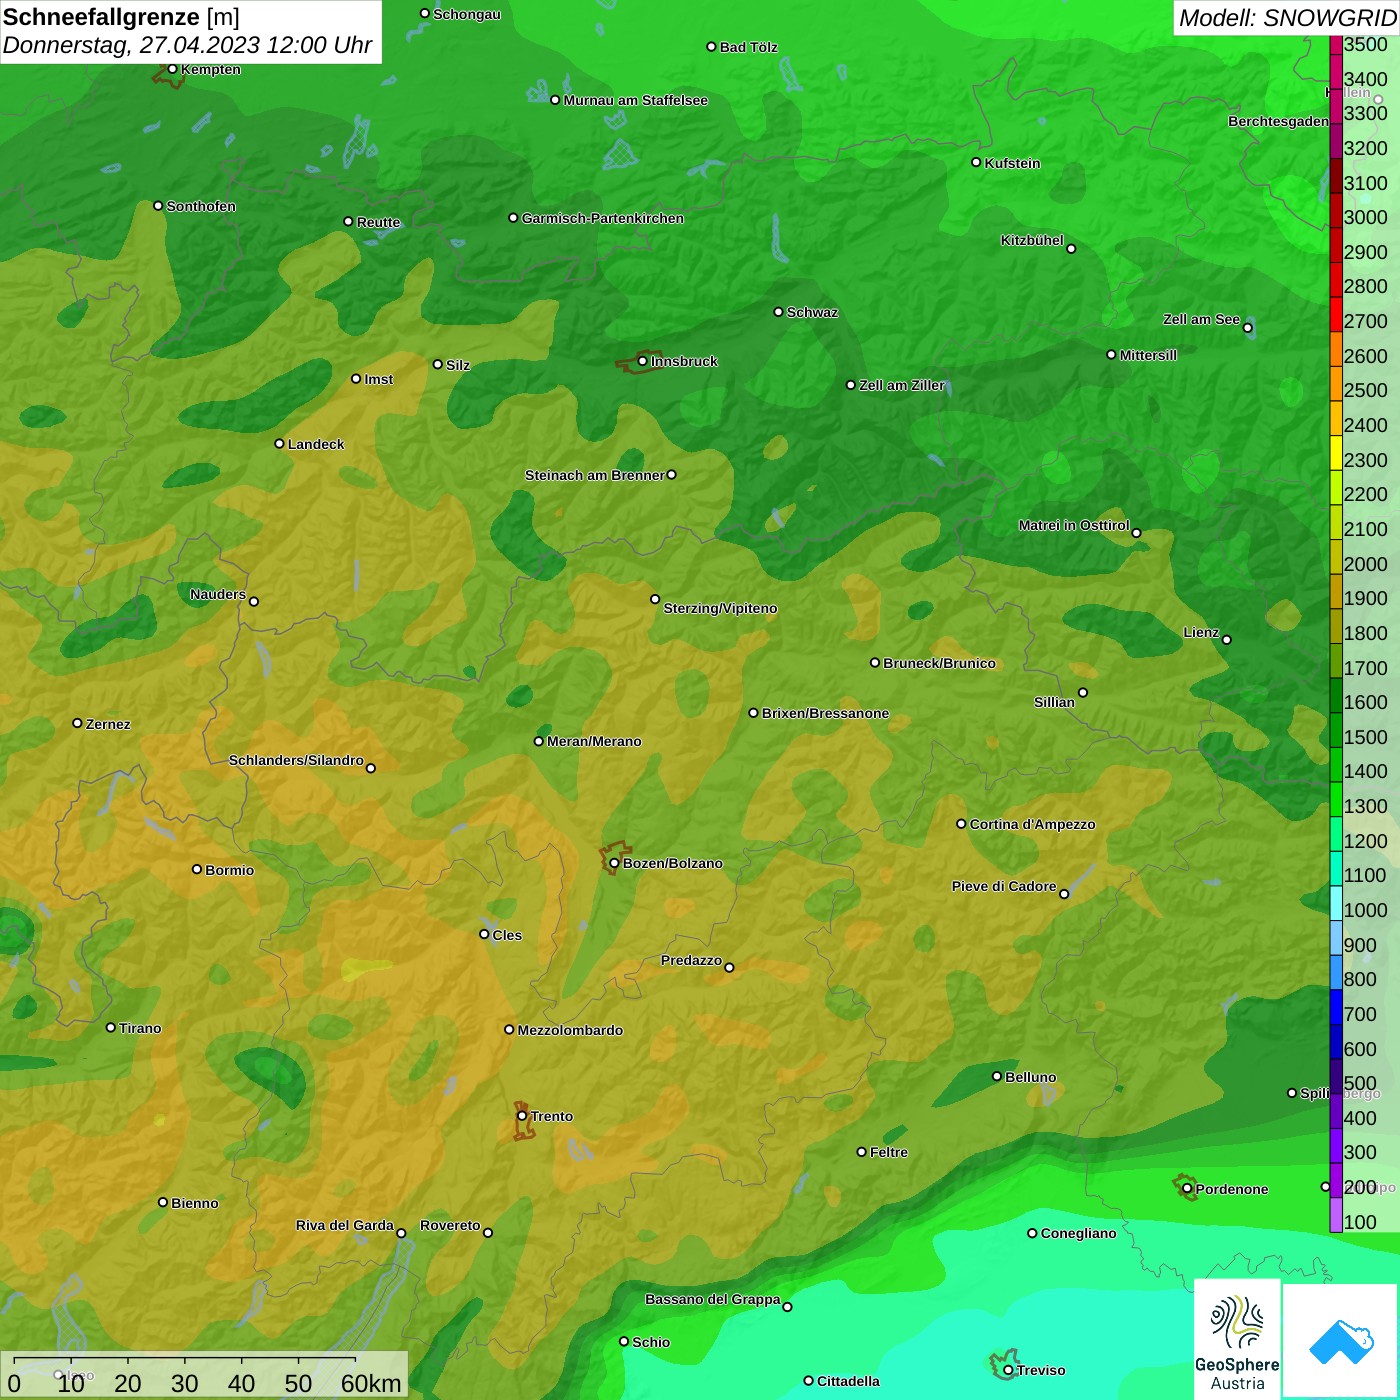The image size is (1400, 1400).
Task: Click the Berchtesgaden label
Action: coord(1278,121)
